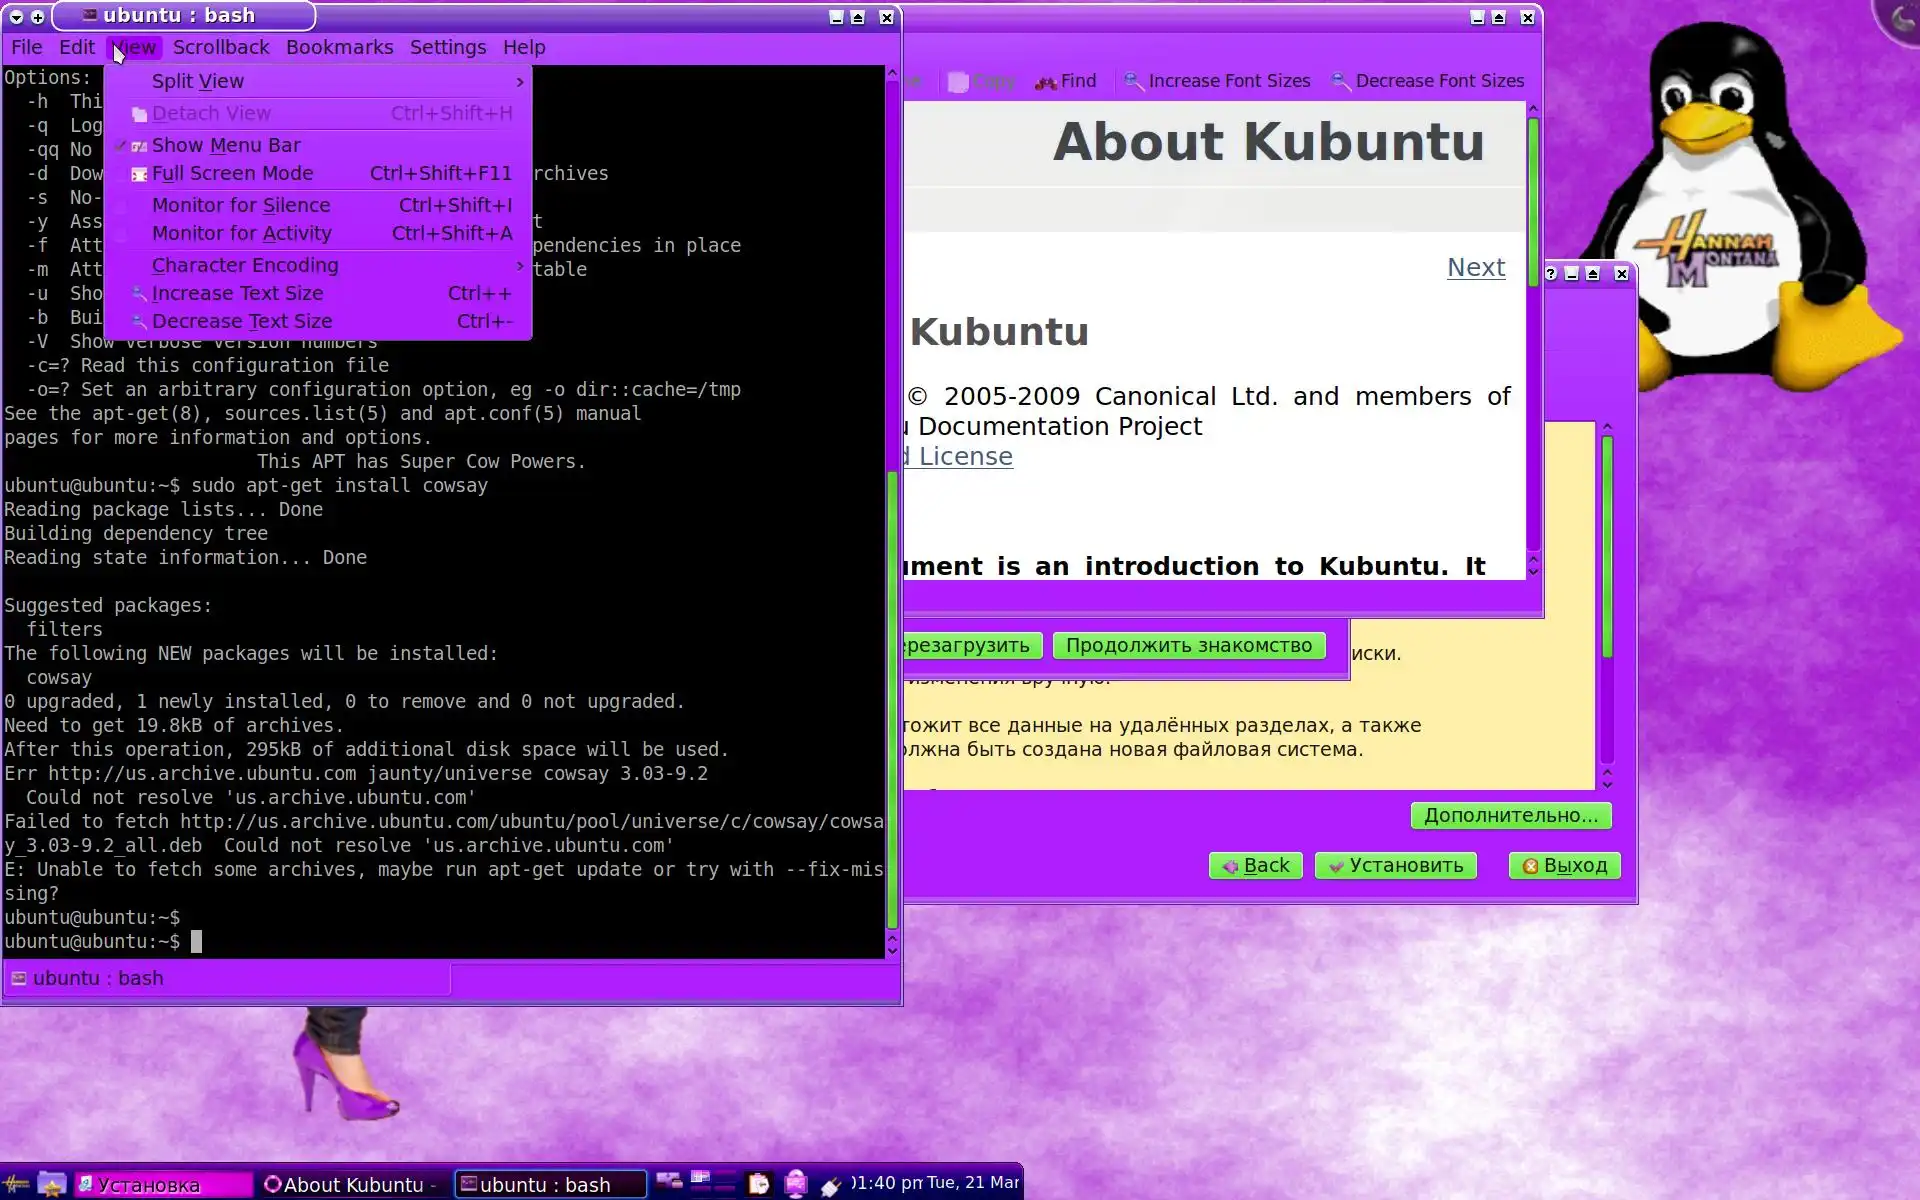Screen dimensions: 1920x1200
Task: Switch to About Kubuntu taskbar entry
Action: (353, 1185)
